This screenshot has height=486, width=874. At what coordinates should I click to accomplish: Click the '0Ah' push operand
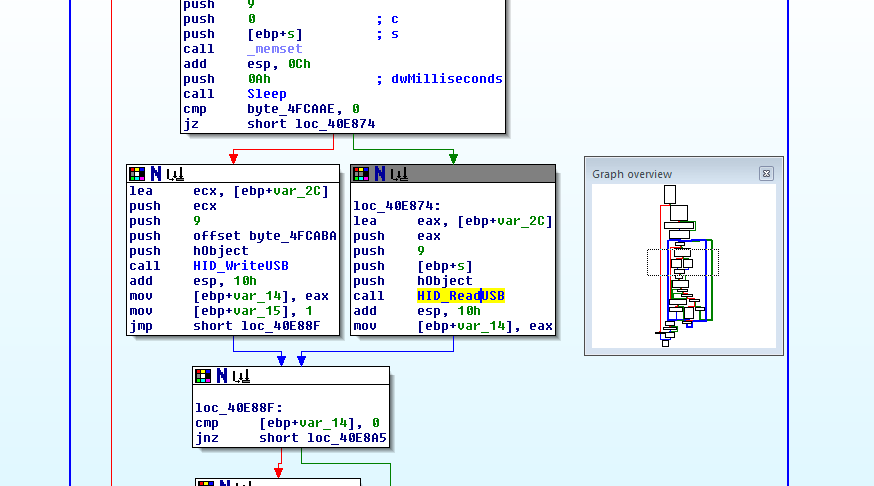click(259, 79)
